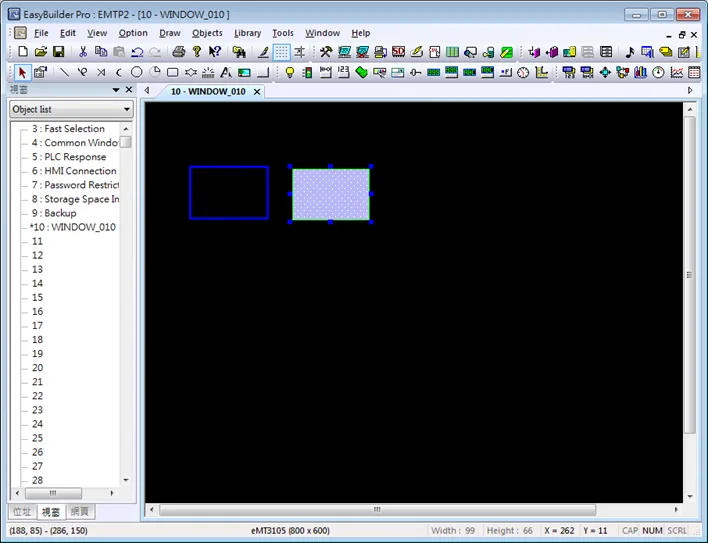Add a Function Key green object

click(362, 72)
